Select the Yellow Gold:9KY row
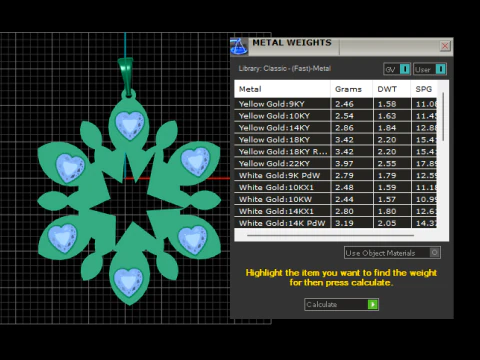 [x=336, y=104]
